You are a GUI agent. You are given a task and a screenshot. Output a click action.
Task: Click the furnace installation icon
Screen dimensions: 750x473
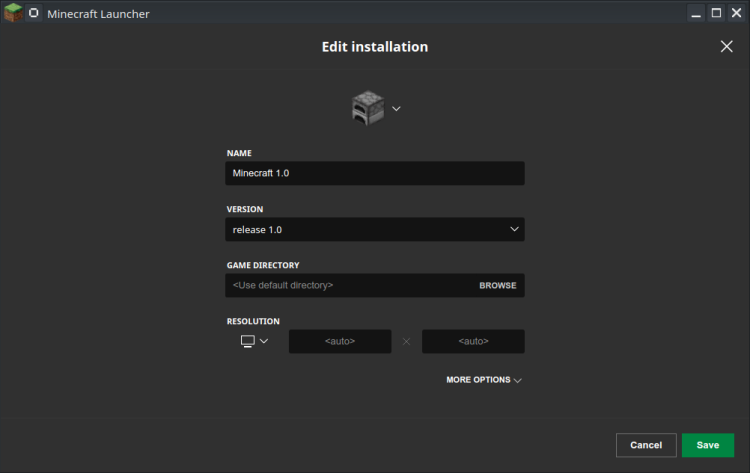367,108
